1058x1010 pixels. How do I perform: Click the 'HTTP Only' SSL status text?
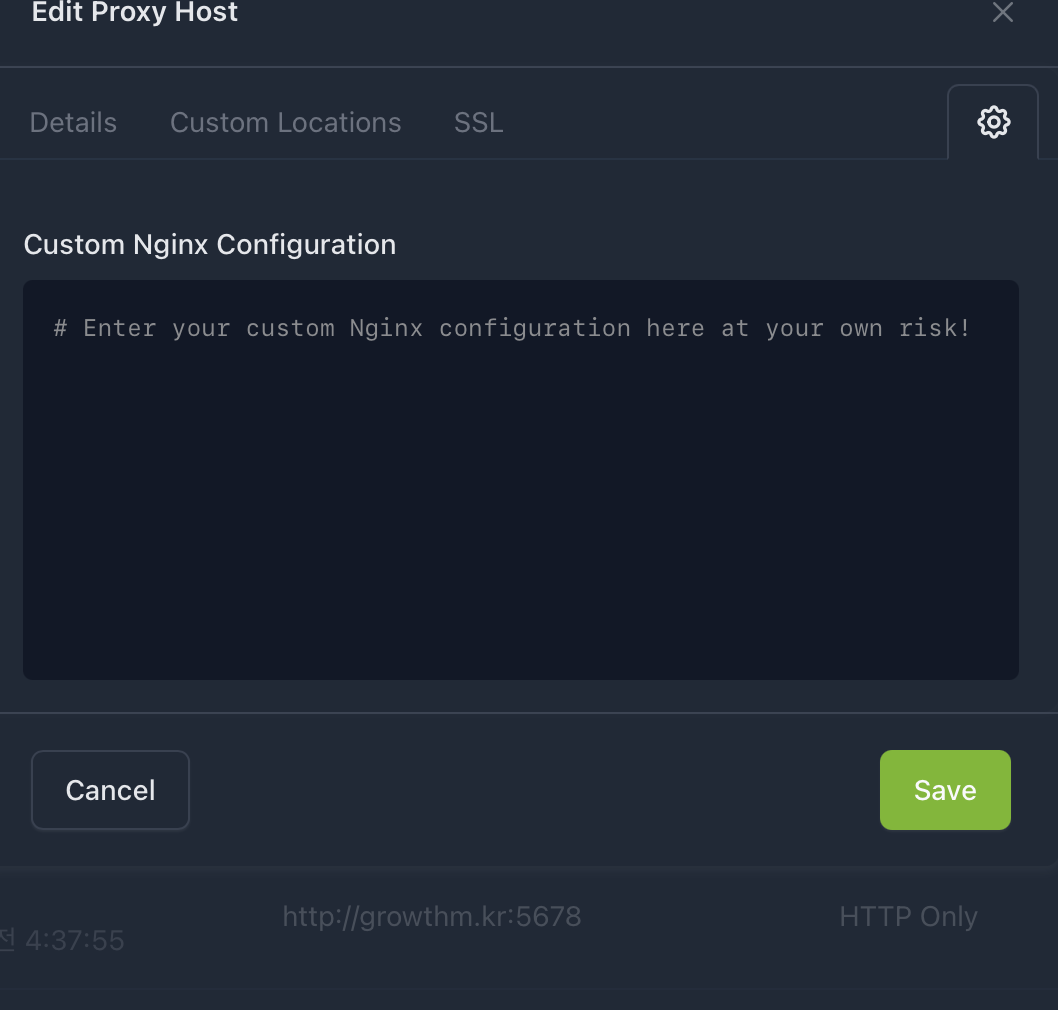pos(908,917)
